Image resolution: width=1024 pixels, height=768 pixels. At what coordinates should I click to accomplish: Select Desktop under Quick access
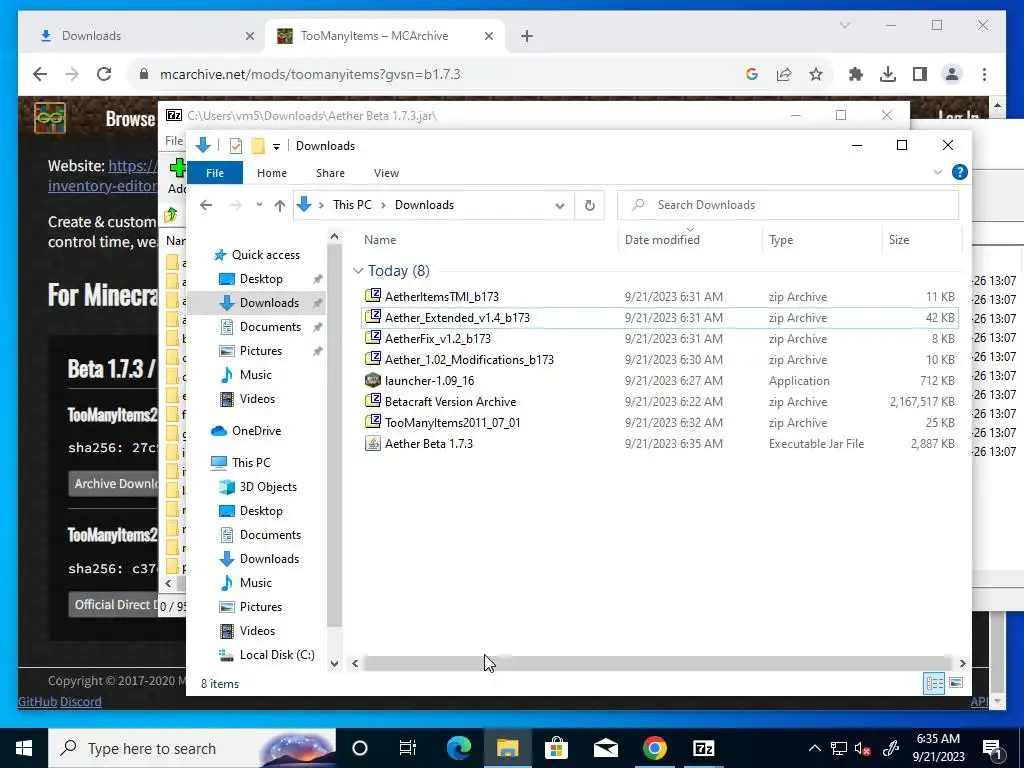261,279
